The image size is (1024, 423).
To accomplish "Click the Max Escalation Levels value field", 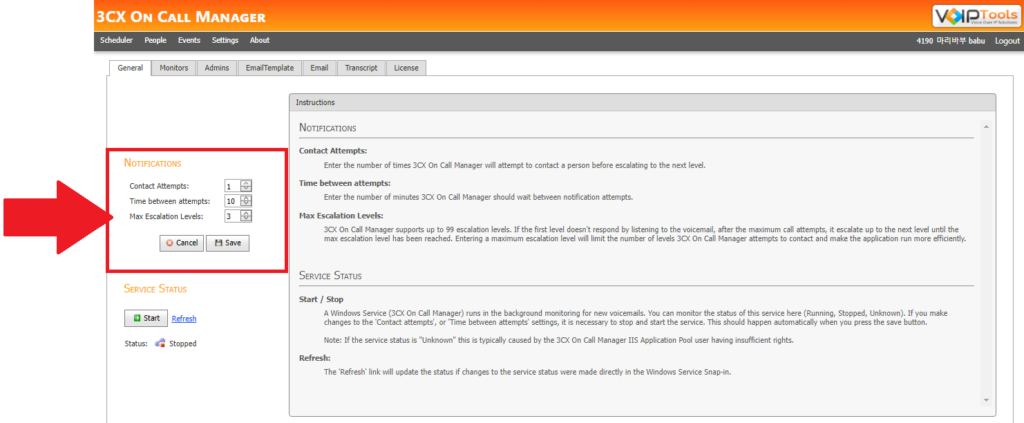I will pos(232,216).
